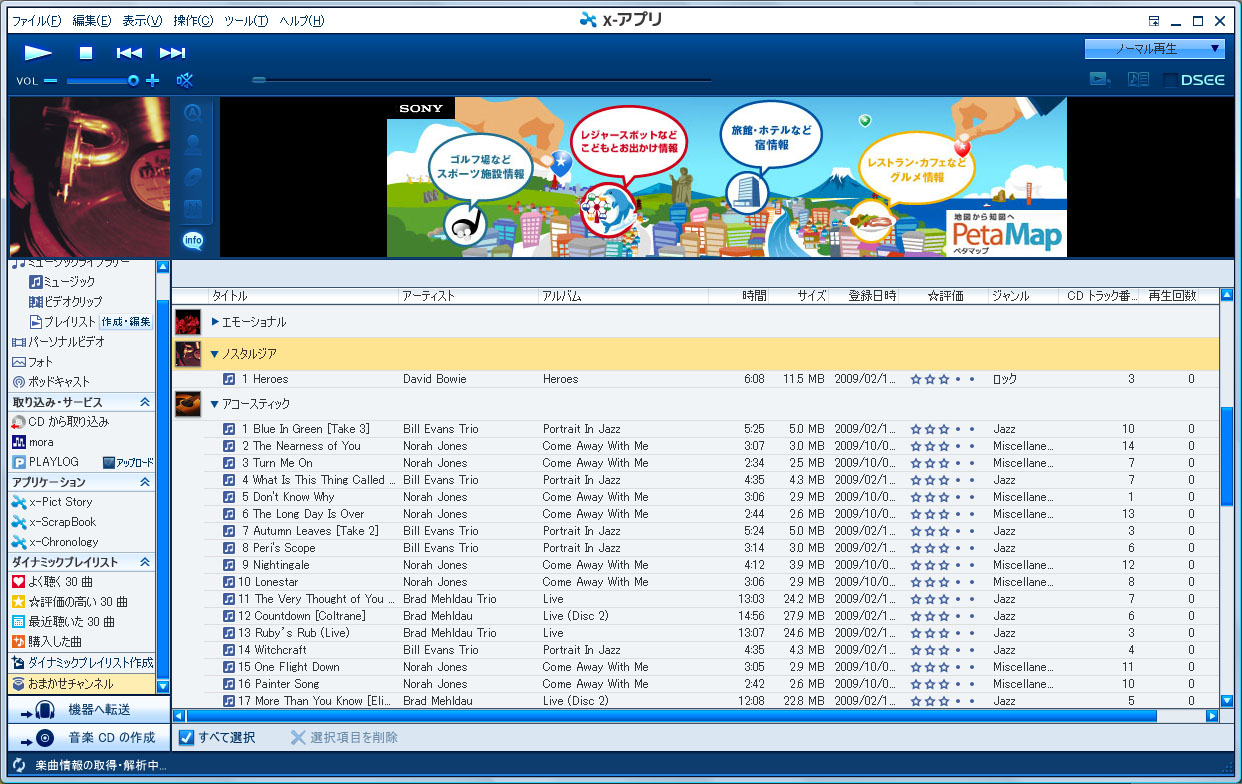The width and height of the screenshot is (1242, 784).
Task: Click the disc icon beside album art
Action: coord(194,177)
